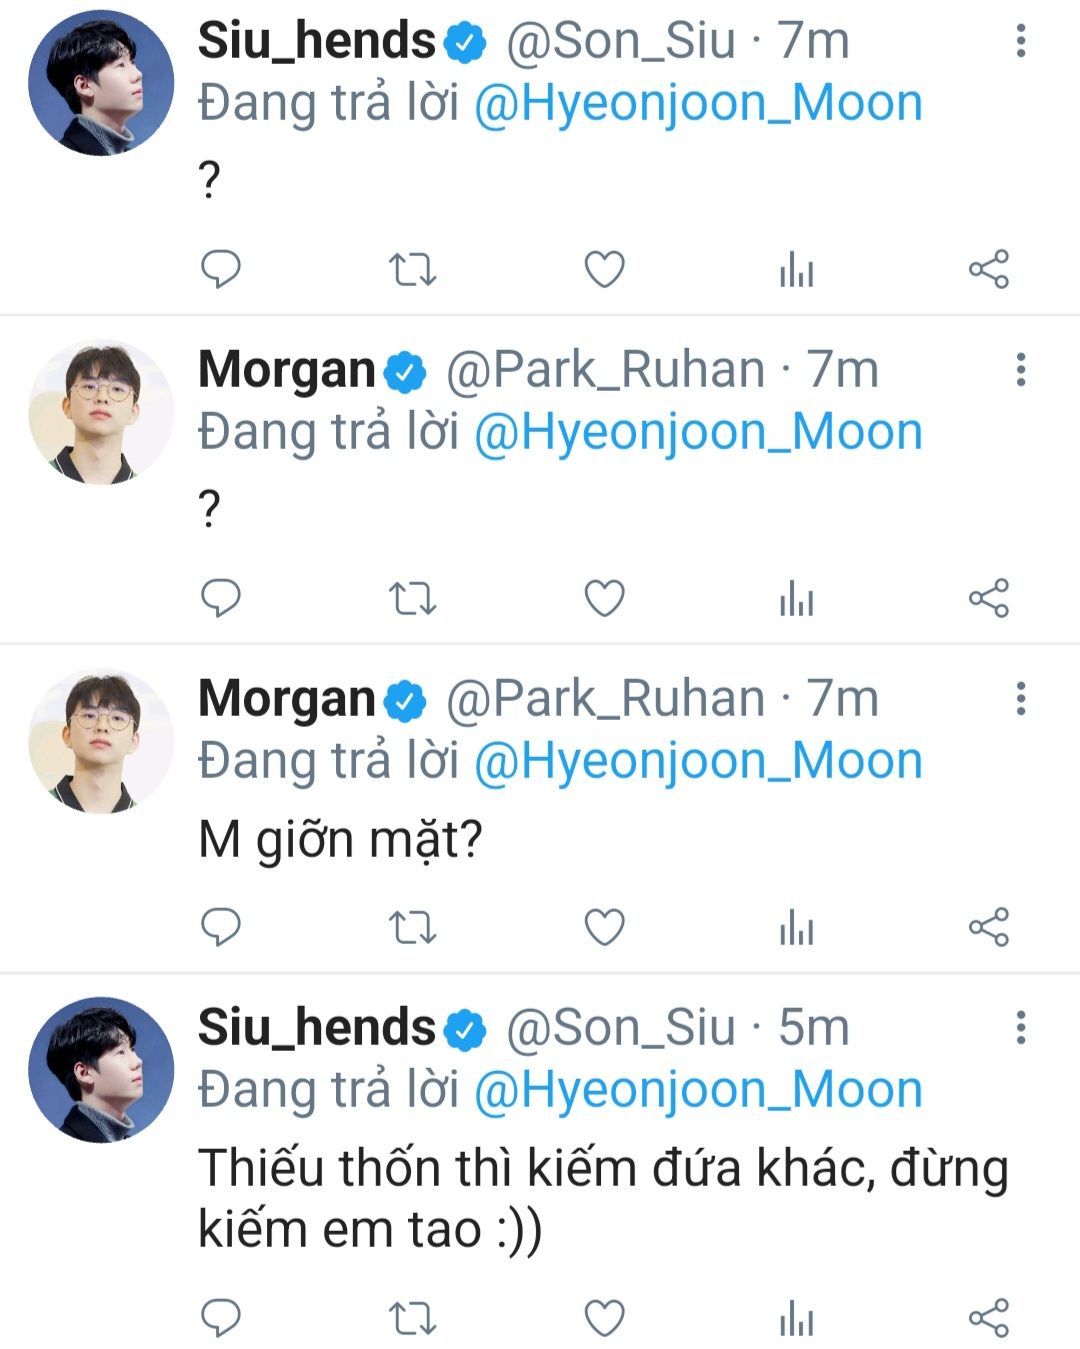1080x1349 pixels.
Task: Share Siu_hends' first "?" tweet
Action: click(x=989, y=269)
